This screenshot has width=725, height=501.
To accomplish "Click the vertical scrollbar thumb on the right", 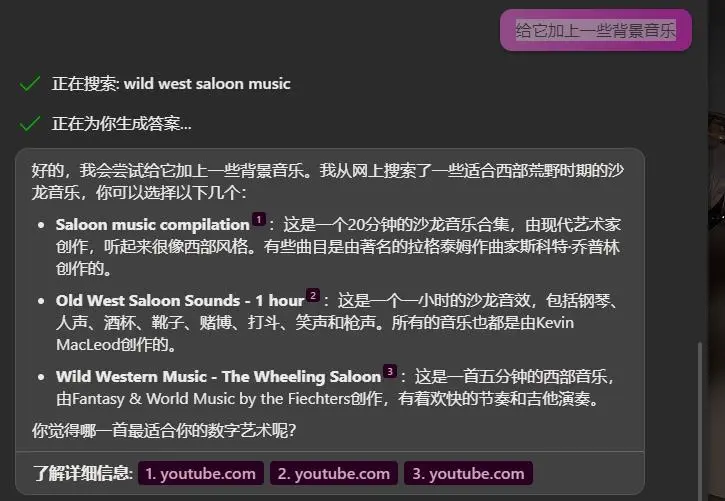I will coord(700,421).
